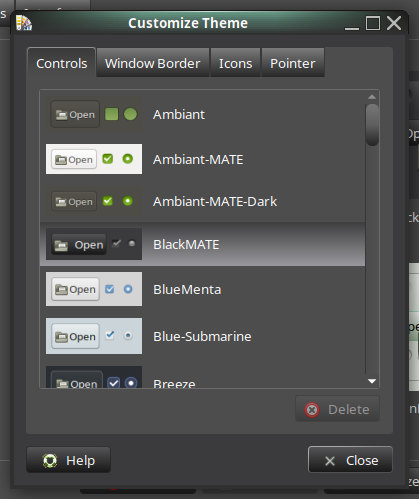Switch to the Pointer tab
This screenshot has width=419, height=499.
coord(293,63)
